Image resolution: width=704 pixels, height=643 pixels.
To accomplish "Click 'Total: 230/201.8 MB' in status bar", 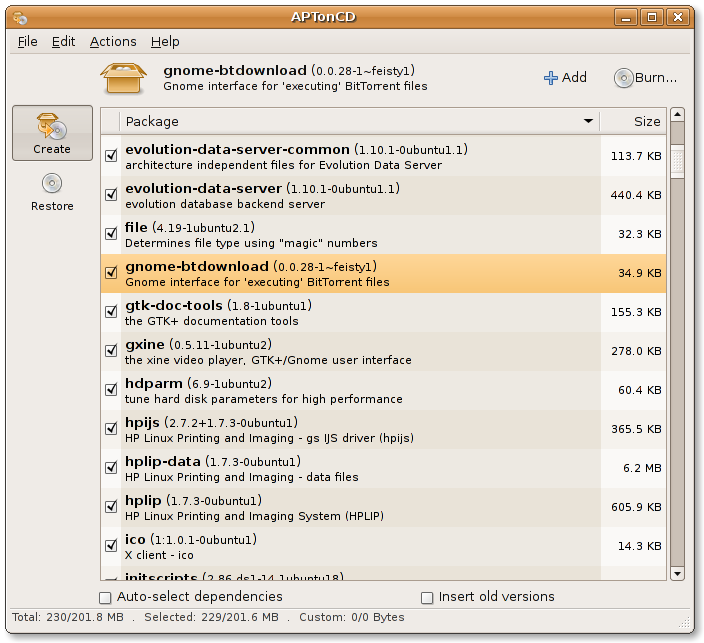I will coord(67,617).
